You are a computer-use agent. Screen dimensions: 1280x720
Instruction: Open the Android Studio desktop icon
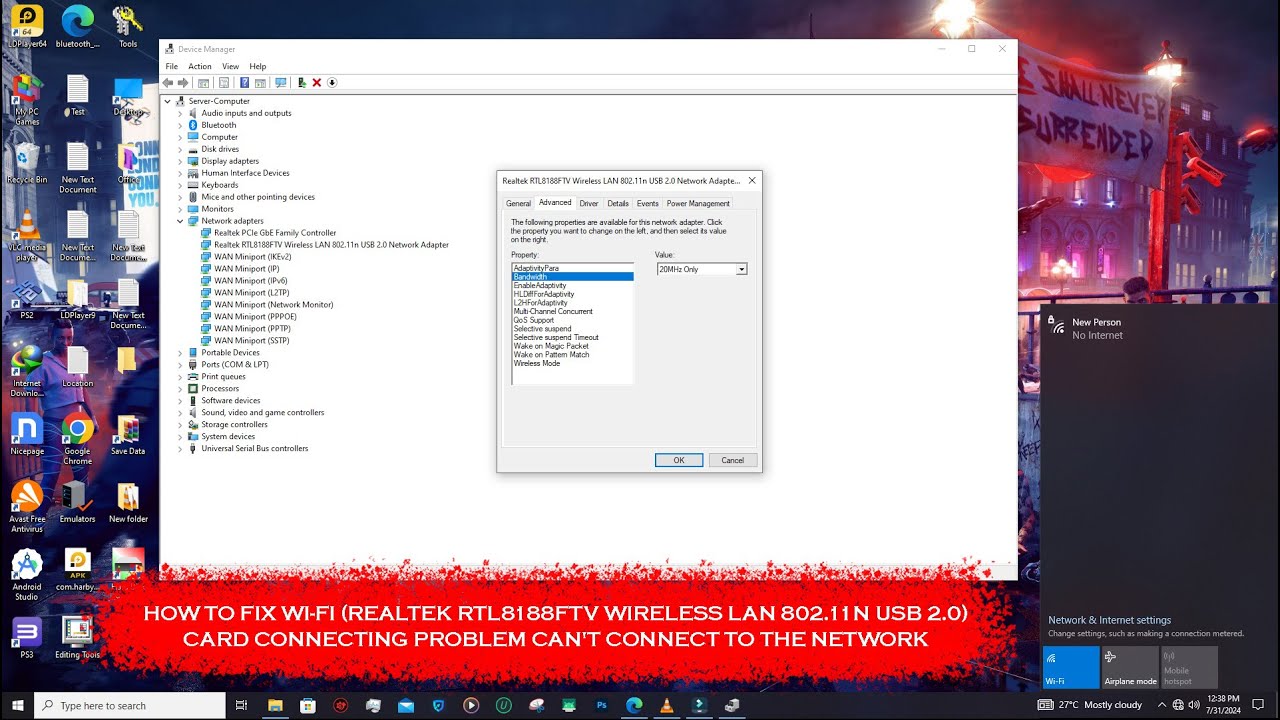pos(27,574)
